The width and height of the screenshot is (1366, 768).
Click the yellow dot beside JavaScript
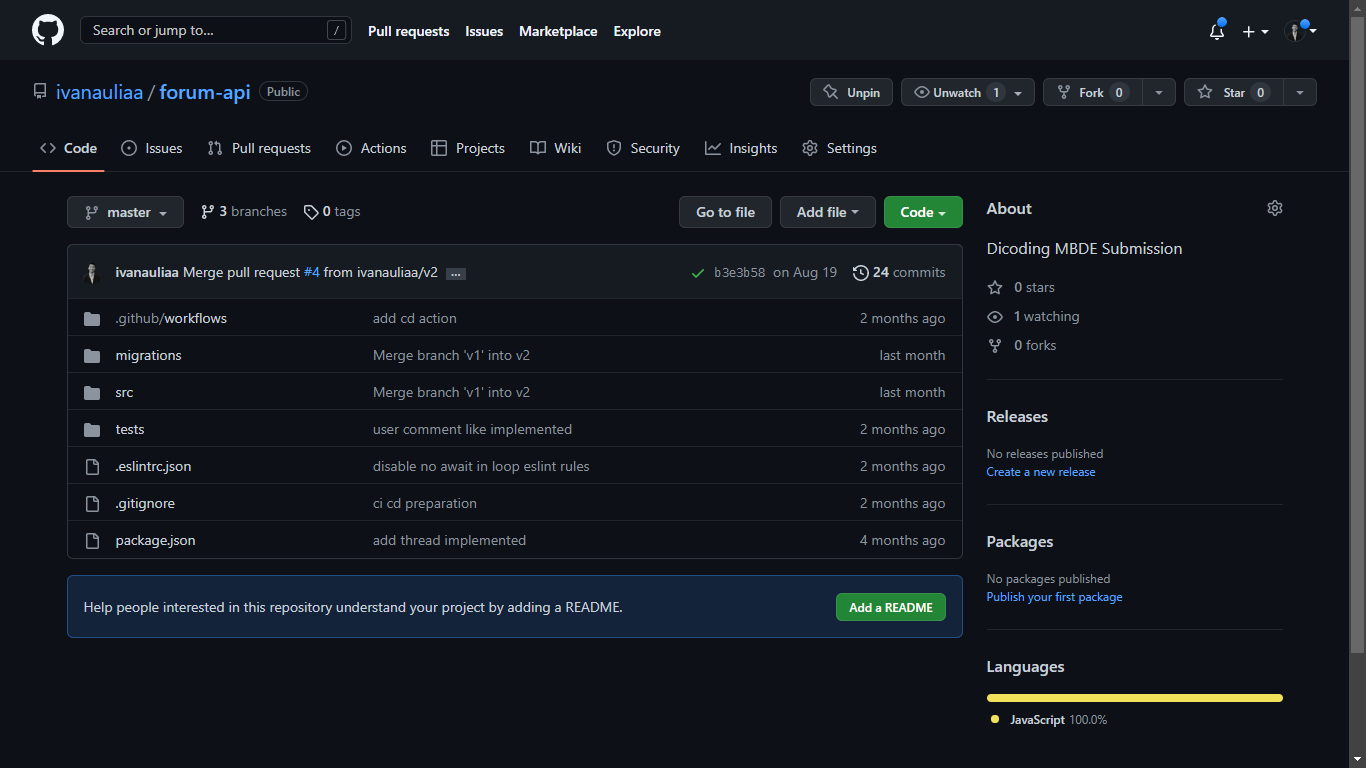[x=995, y=719]
